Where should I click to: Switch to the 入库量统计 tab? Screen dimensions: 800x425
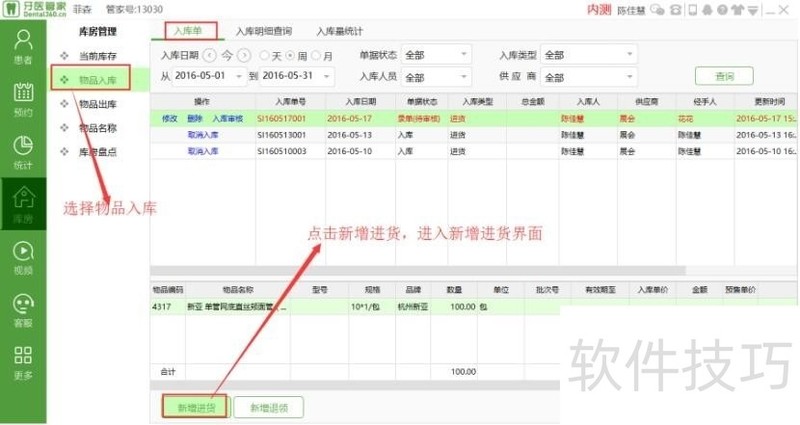click(x=339, y=31)
